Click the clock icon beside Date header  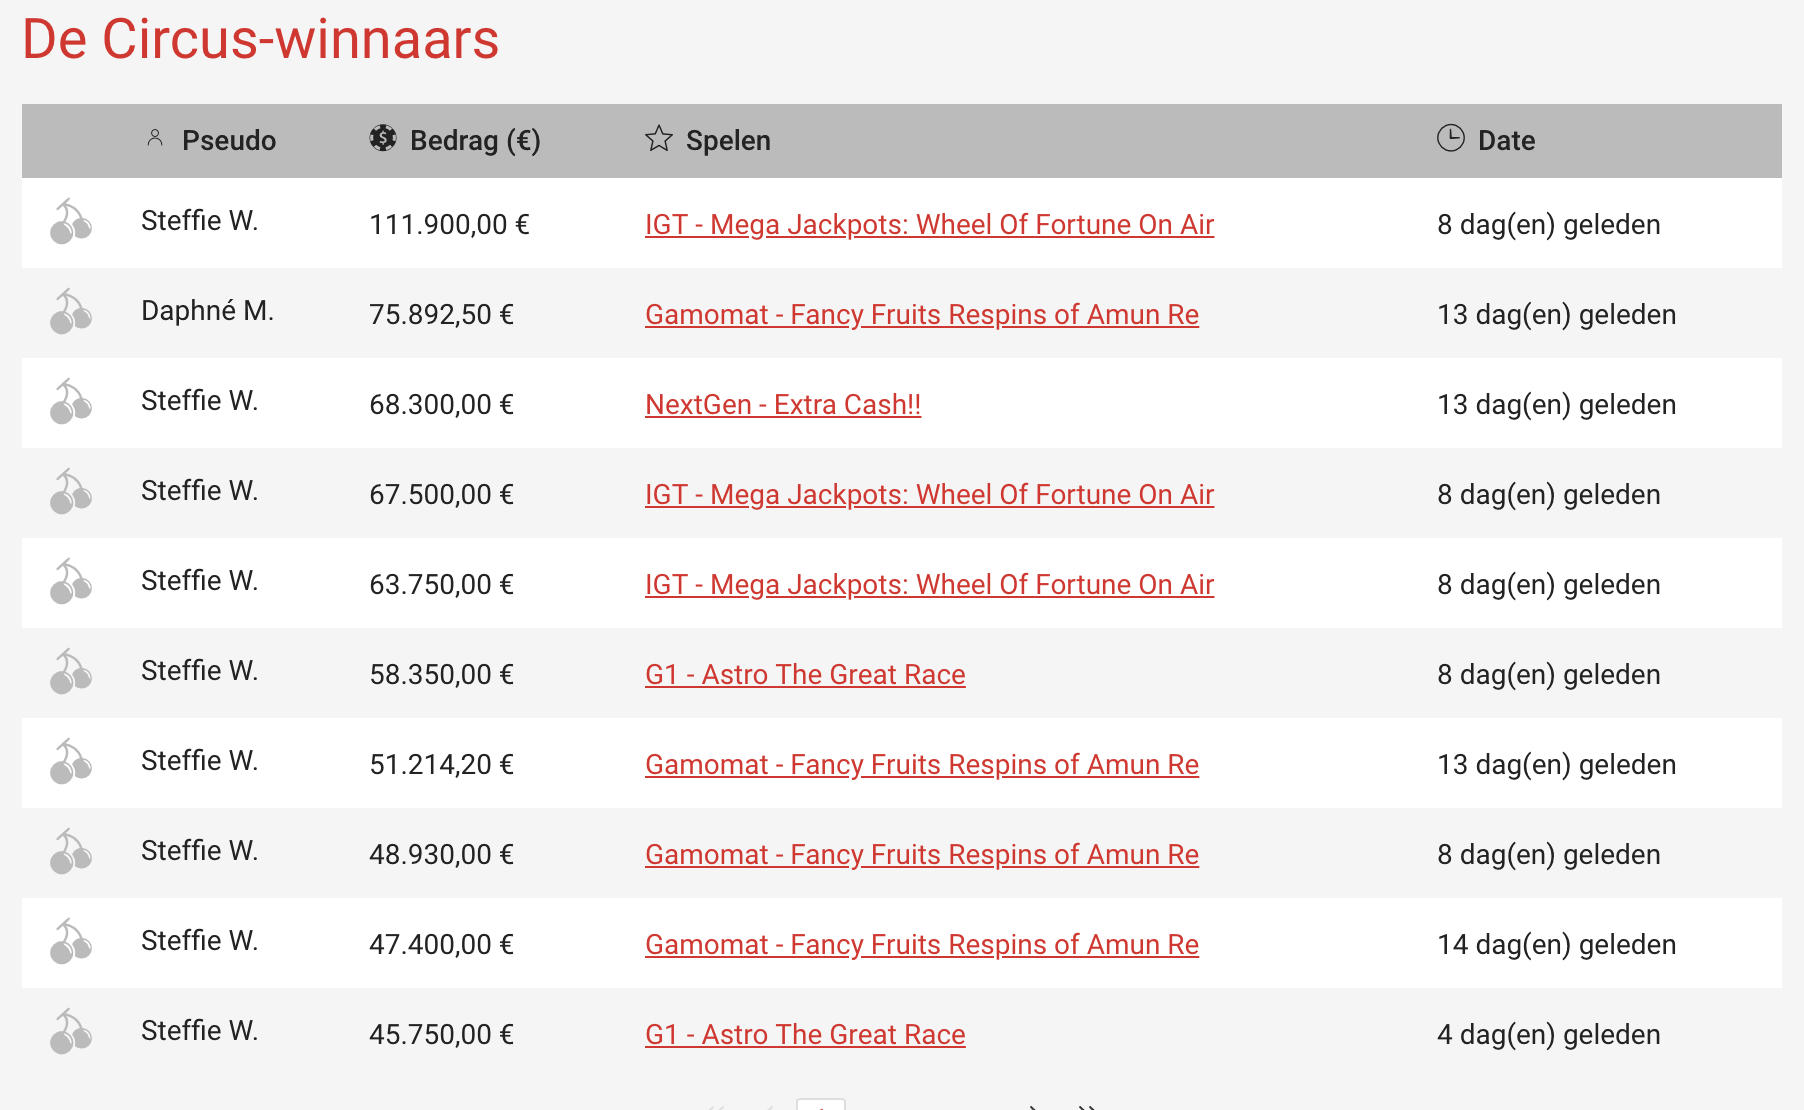[x=1450, y=138]
